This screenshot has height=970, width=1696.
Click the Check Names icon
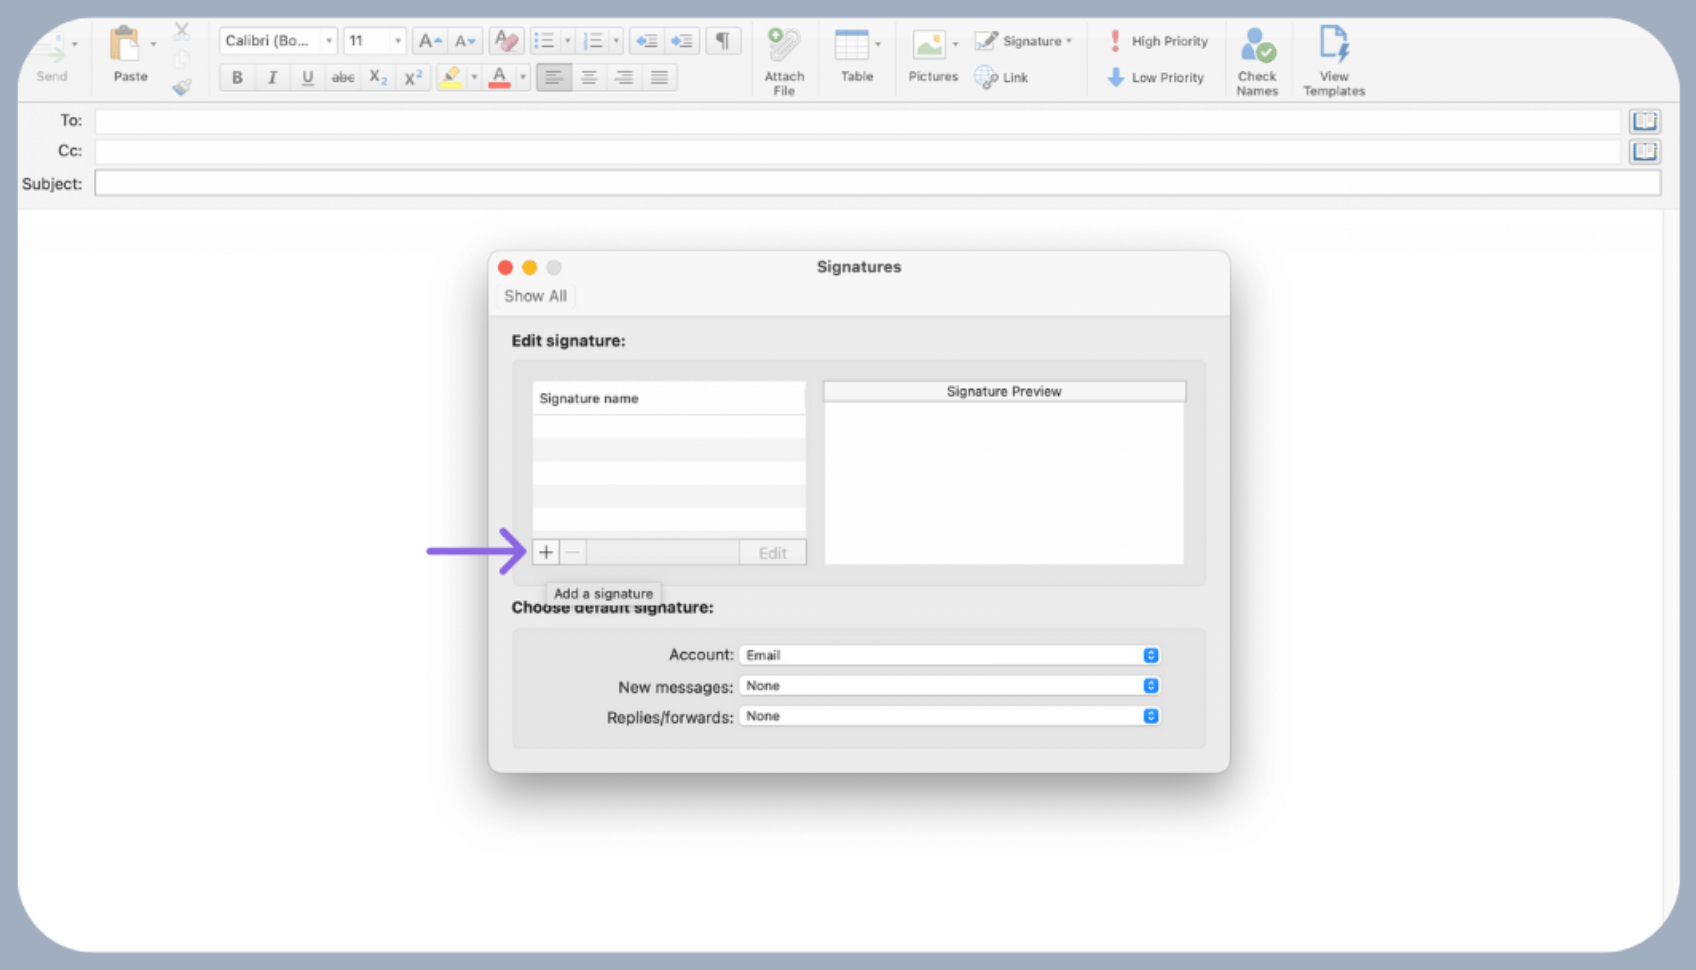(x=1257, y=46)
